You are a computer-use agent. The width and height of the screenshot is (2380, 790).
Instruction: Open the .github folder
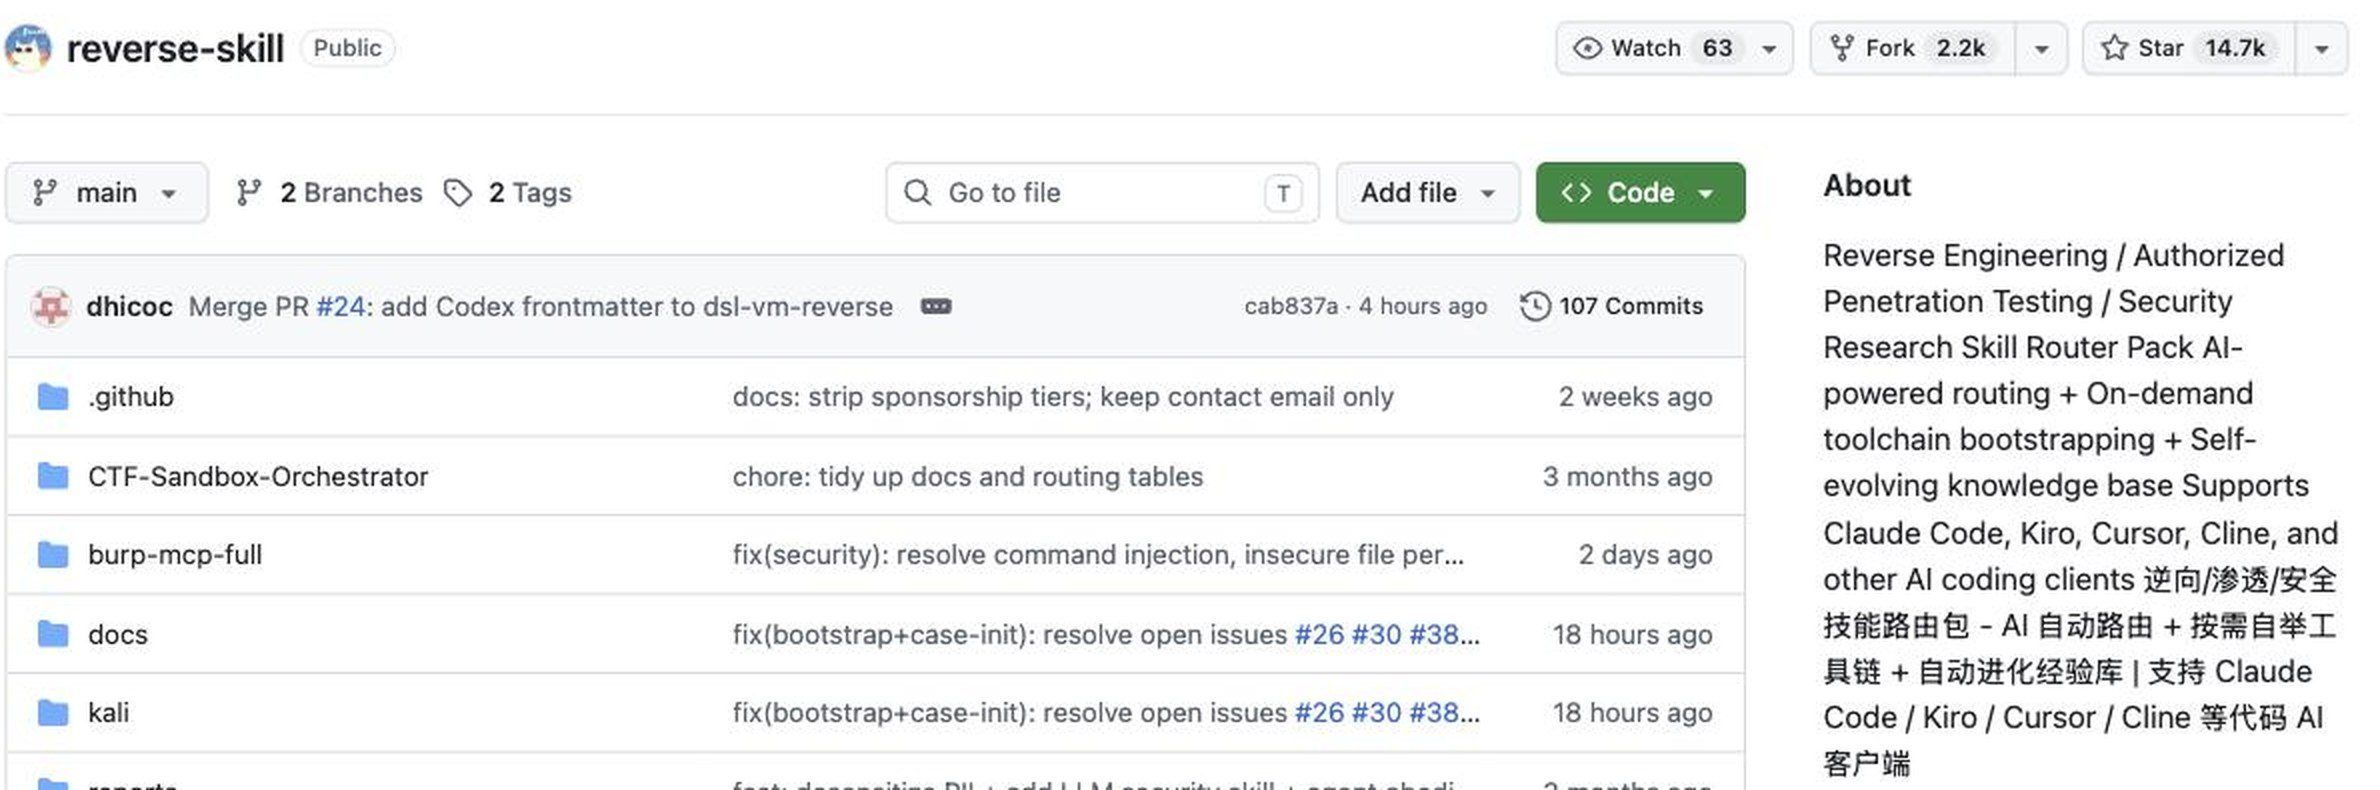[131, 397]
